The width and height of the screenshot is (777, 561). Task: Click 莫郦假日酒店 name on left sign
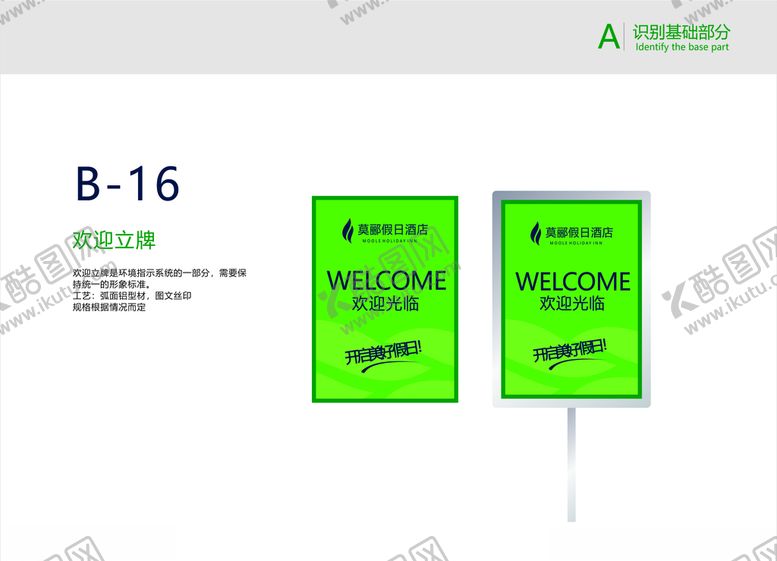point(393,229)
